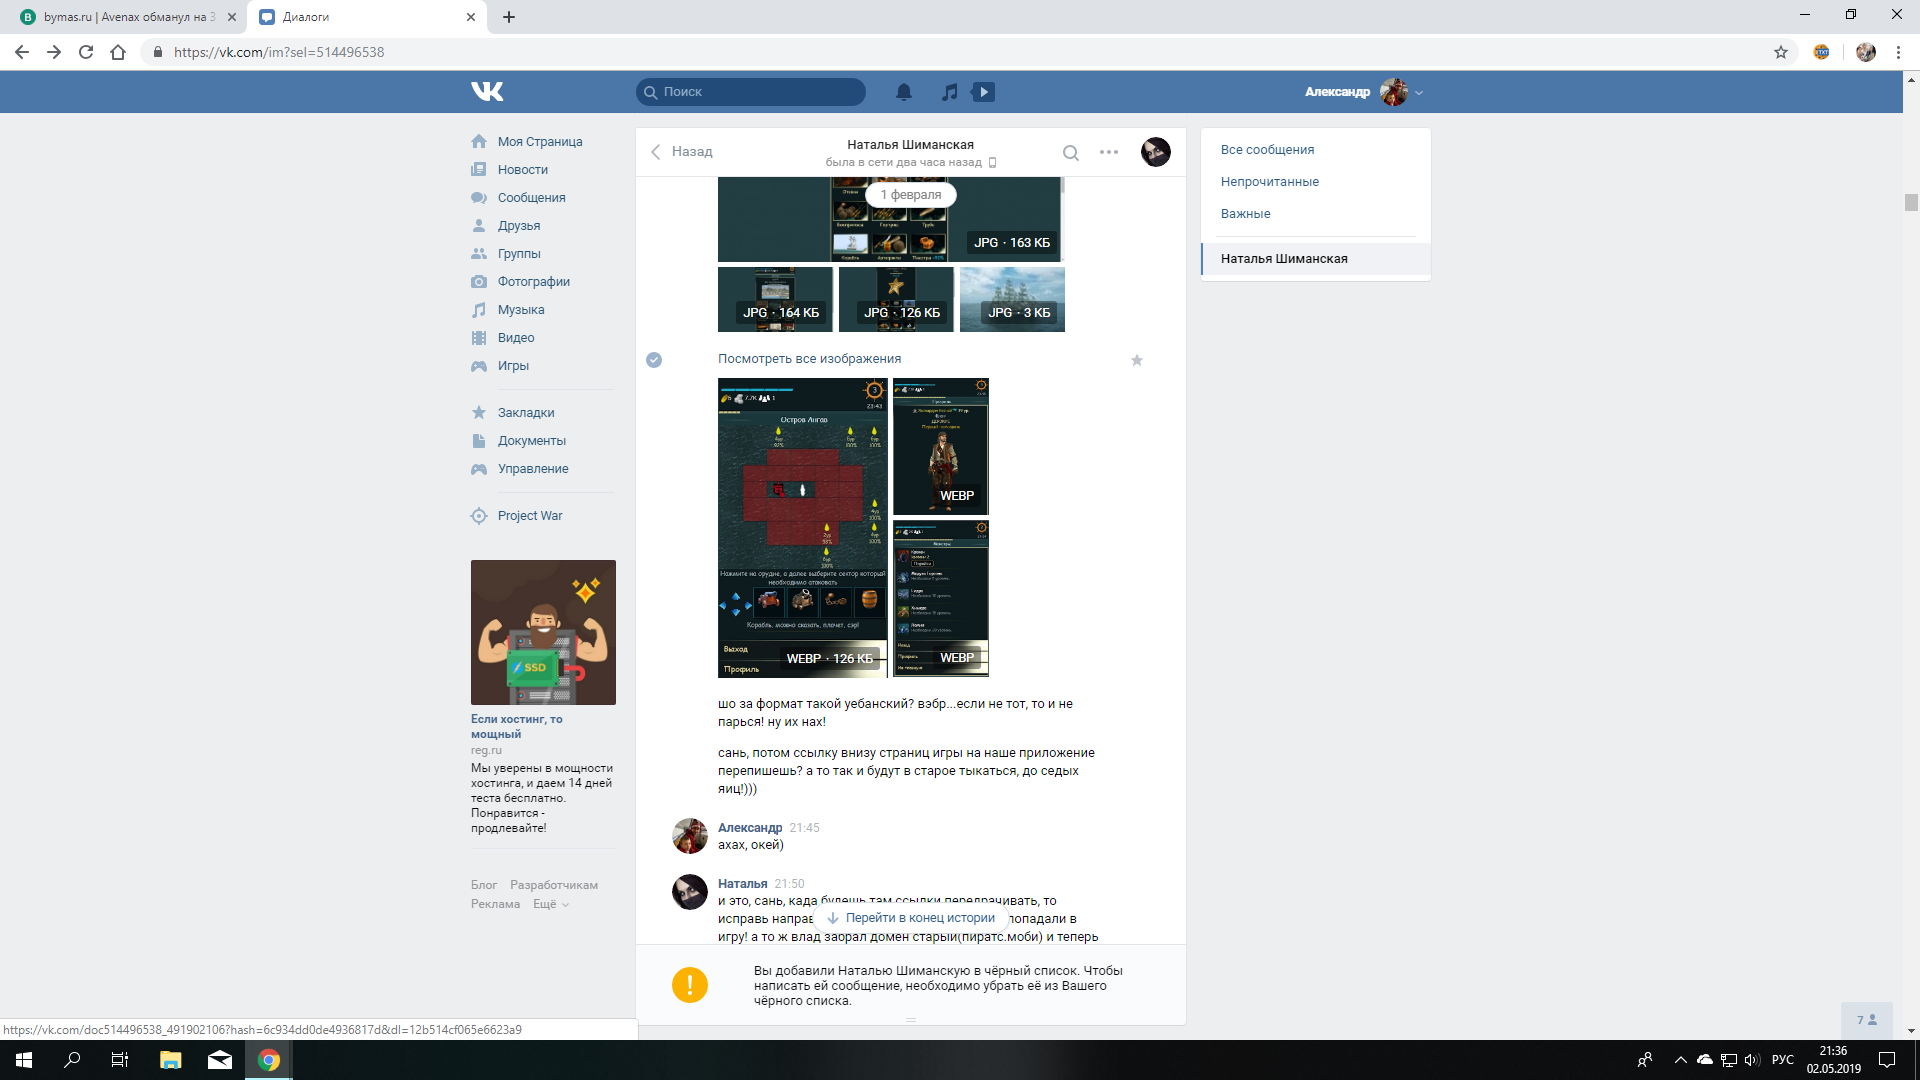Select Все сообщения filter
Viewport: 1920px width, 1080px height.
point(1267,150)
